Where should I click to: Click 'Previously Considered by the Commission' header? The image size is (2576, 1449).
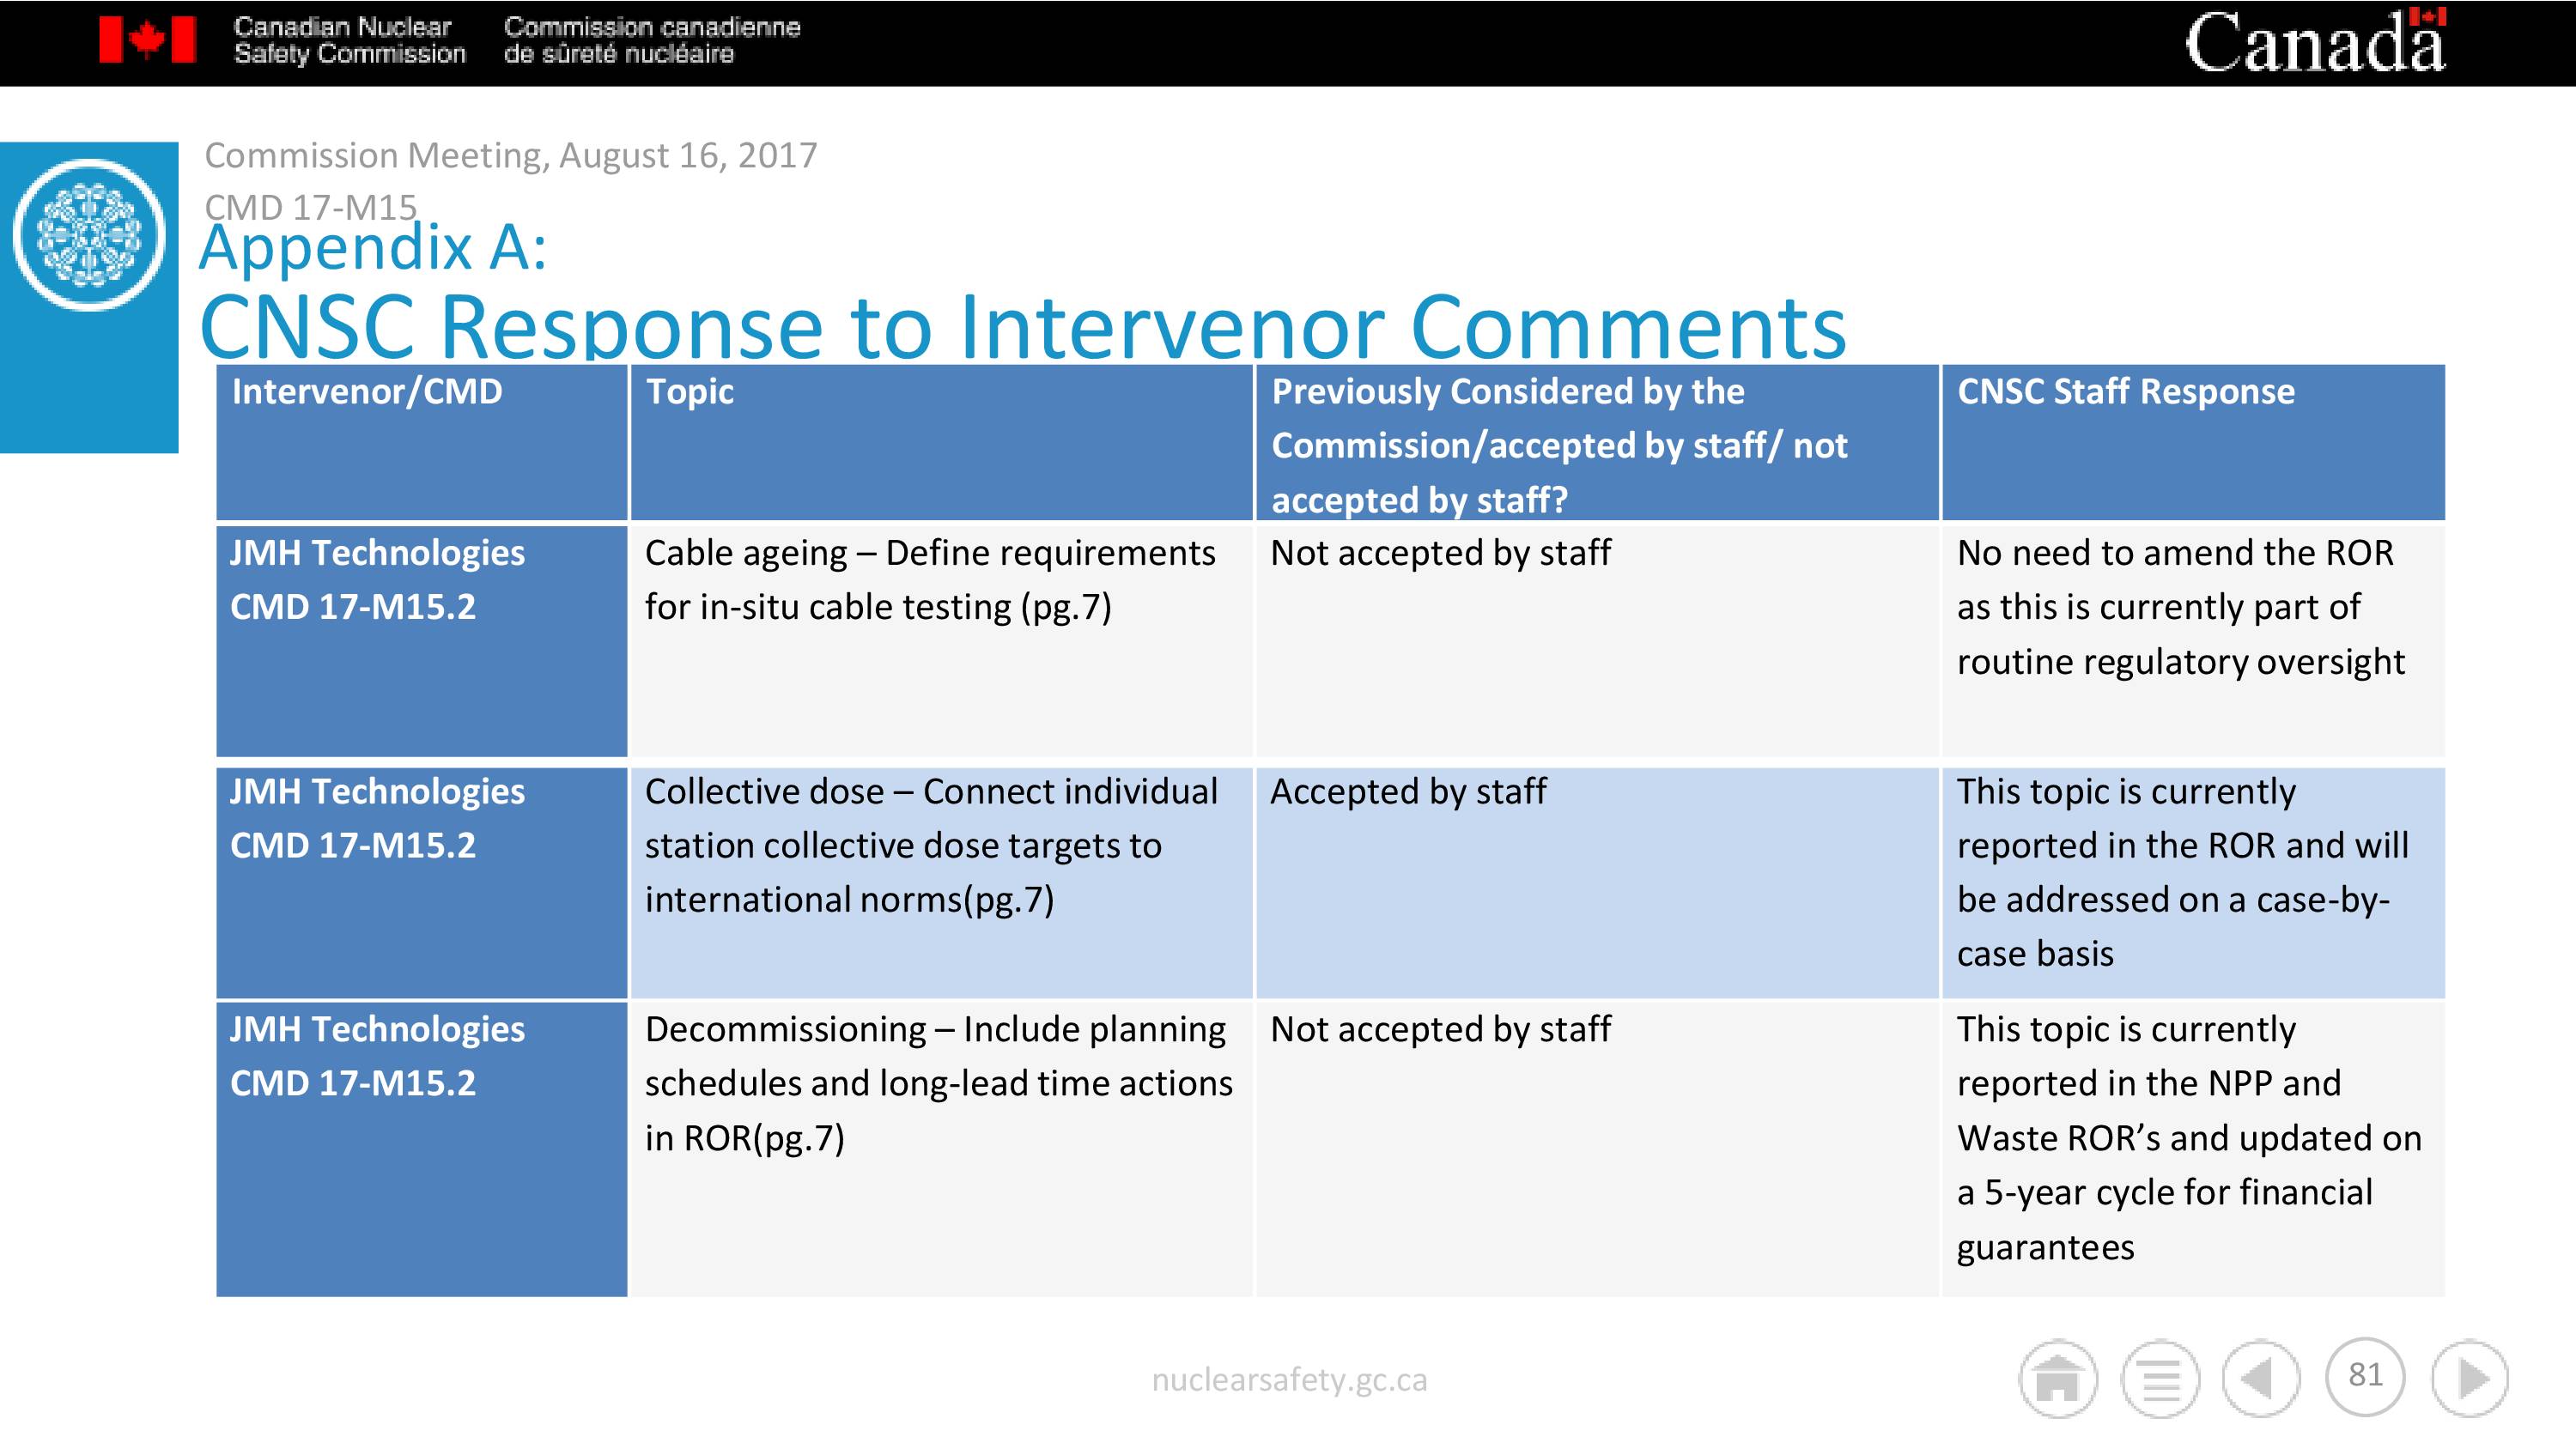click(1597, 442)
